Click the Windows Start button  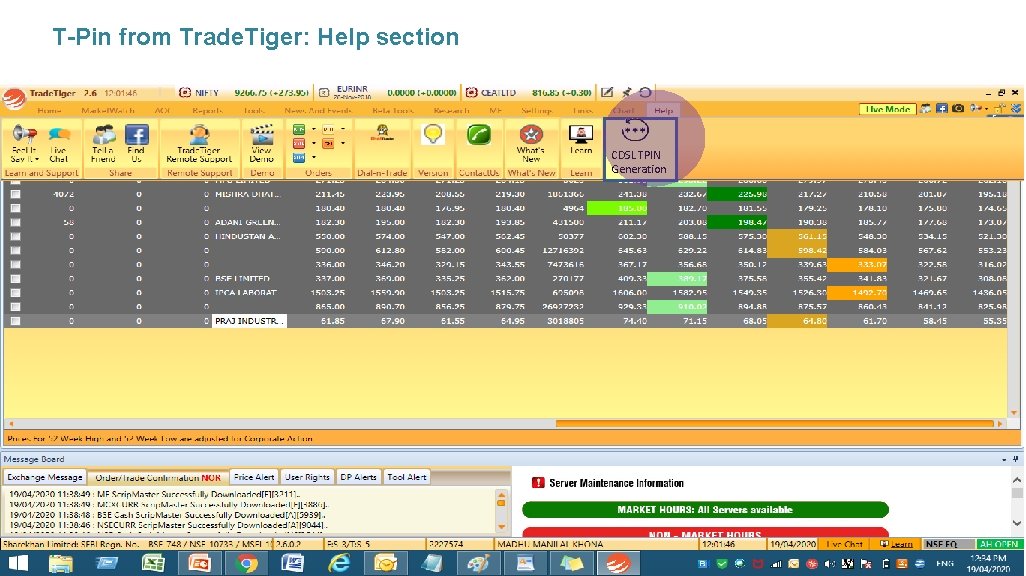(x=18, y=563)
